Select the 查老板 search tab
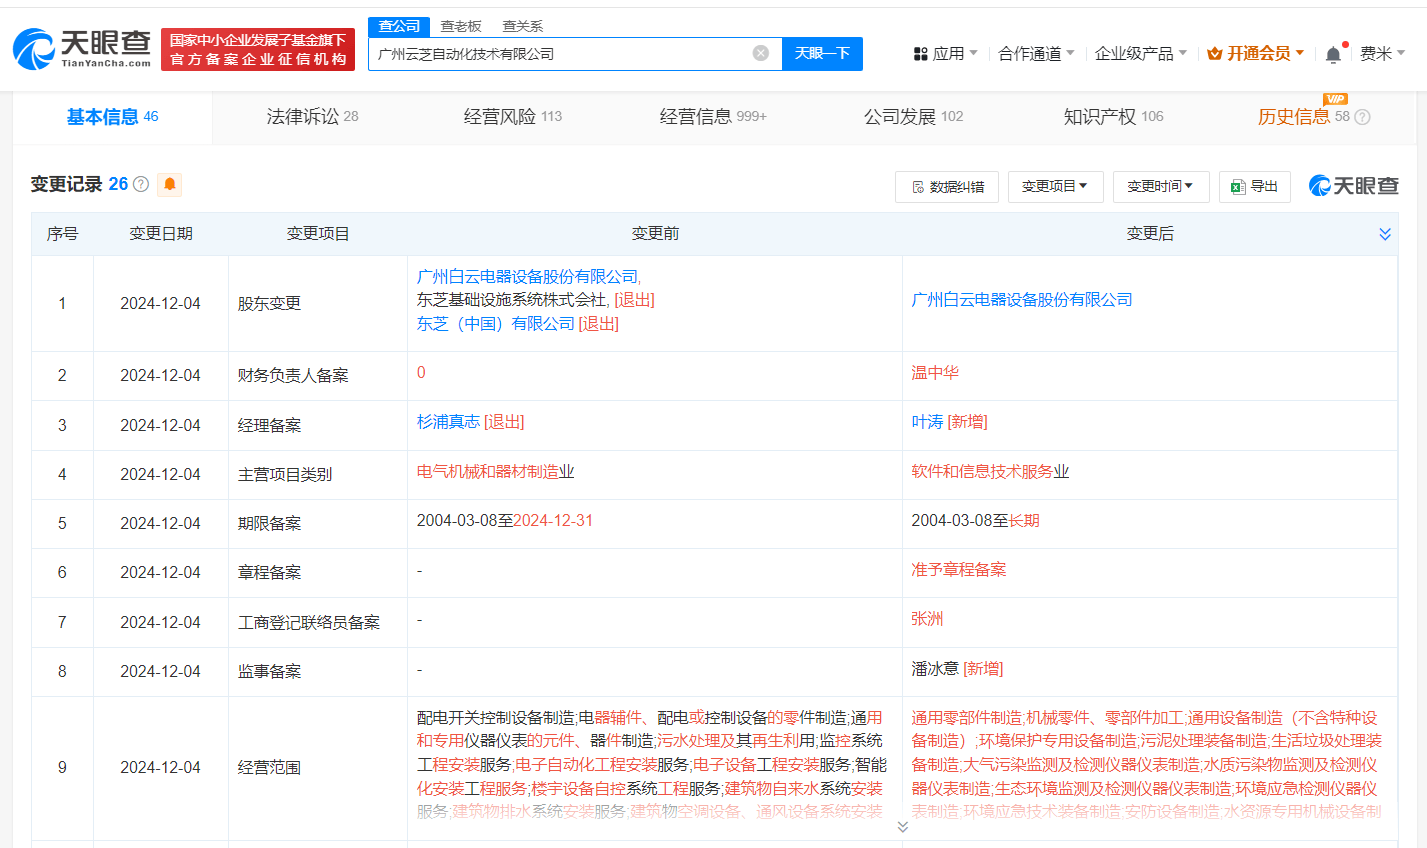Screen dimensions: 1427x848 coord(461,26)
